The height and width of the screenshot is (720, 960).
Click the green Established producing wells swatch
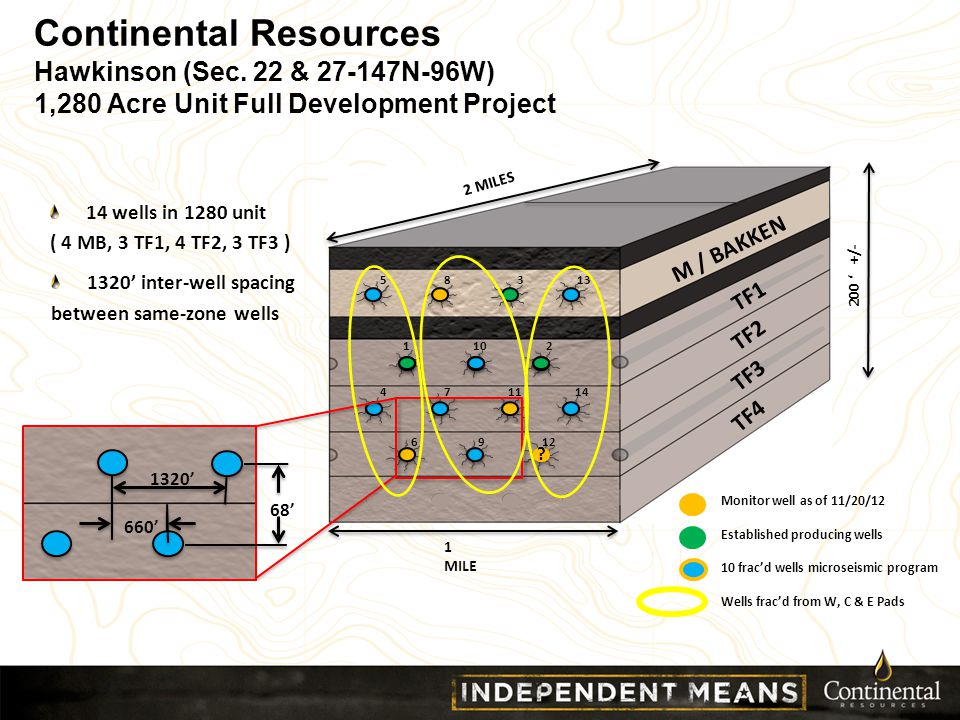click(693, 536)
